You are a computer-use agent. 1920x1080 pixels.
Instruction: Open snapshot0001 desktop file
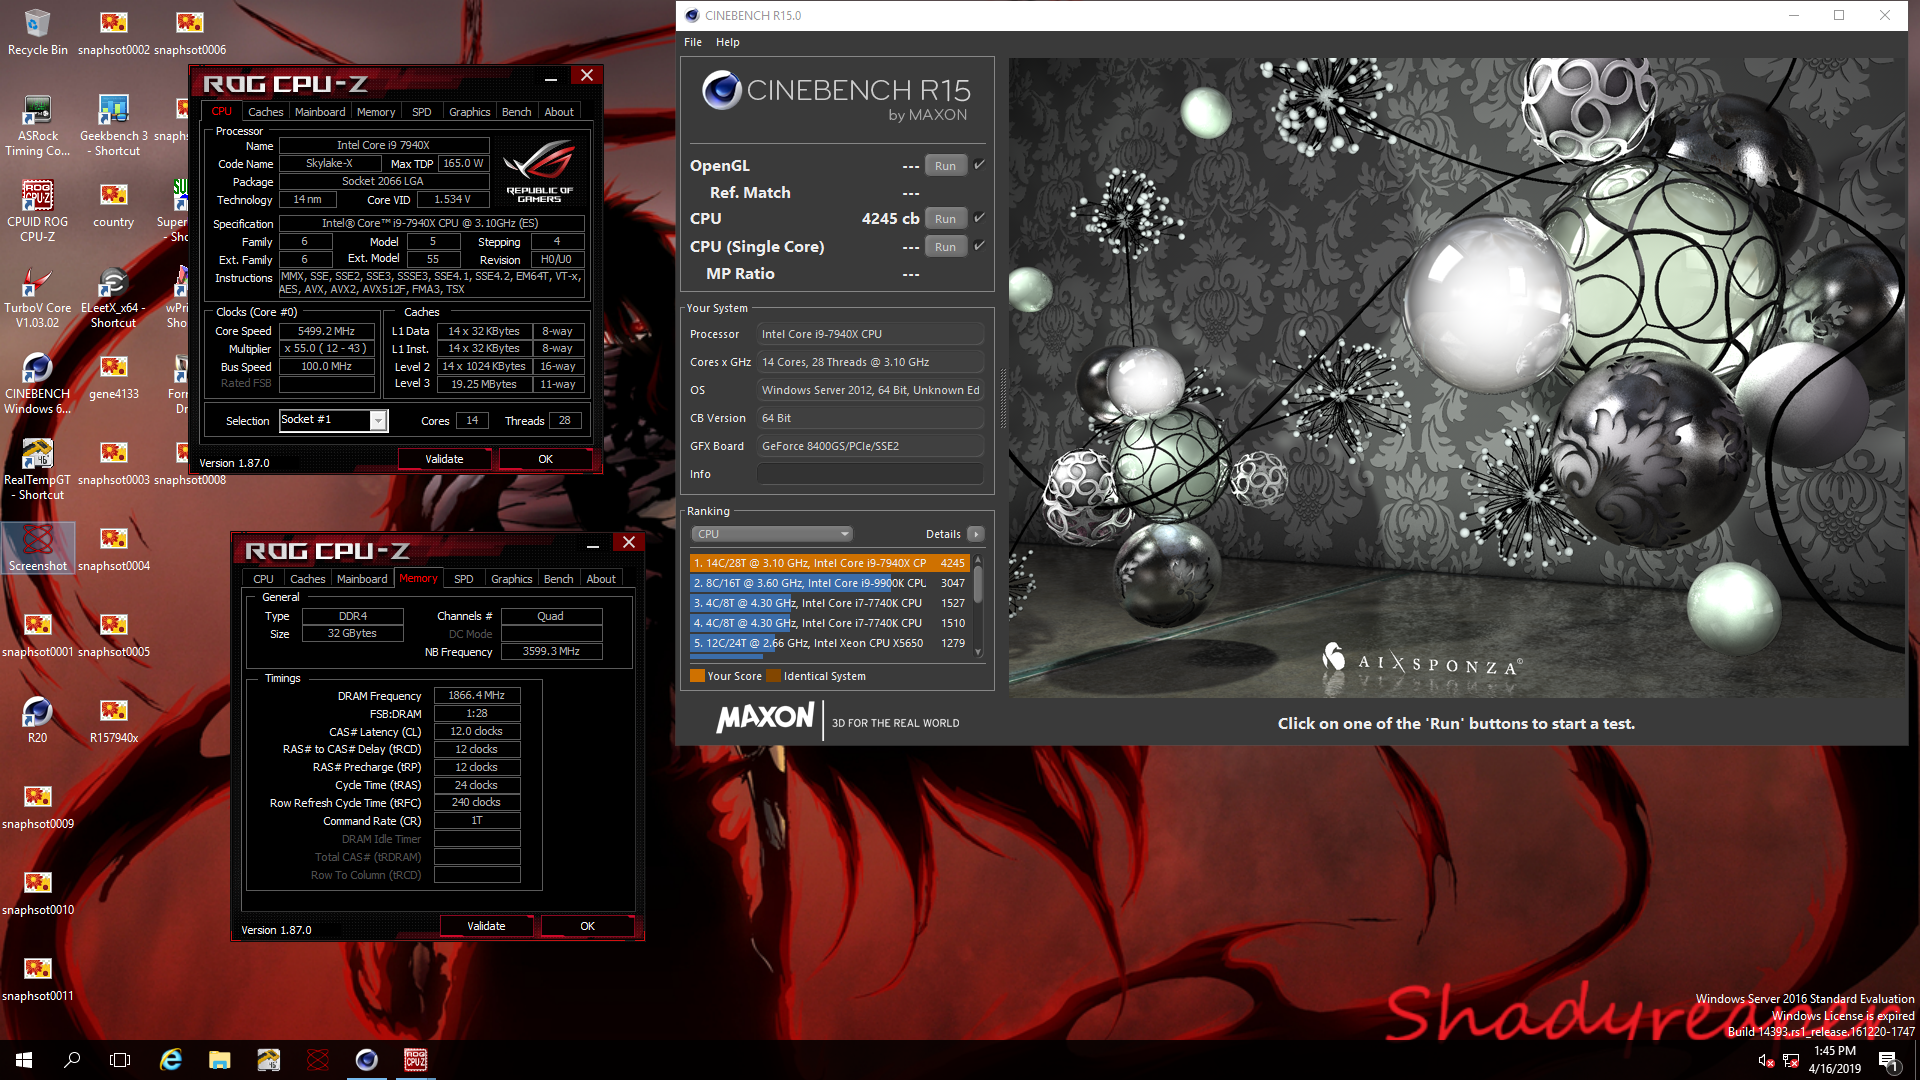tap(37, 634)
